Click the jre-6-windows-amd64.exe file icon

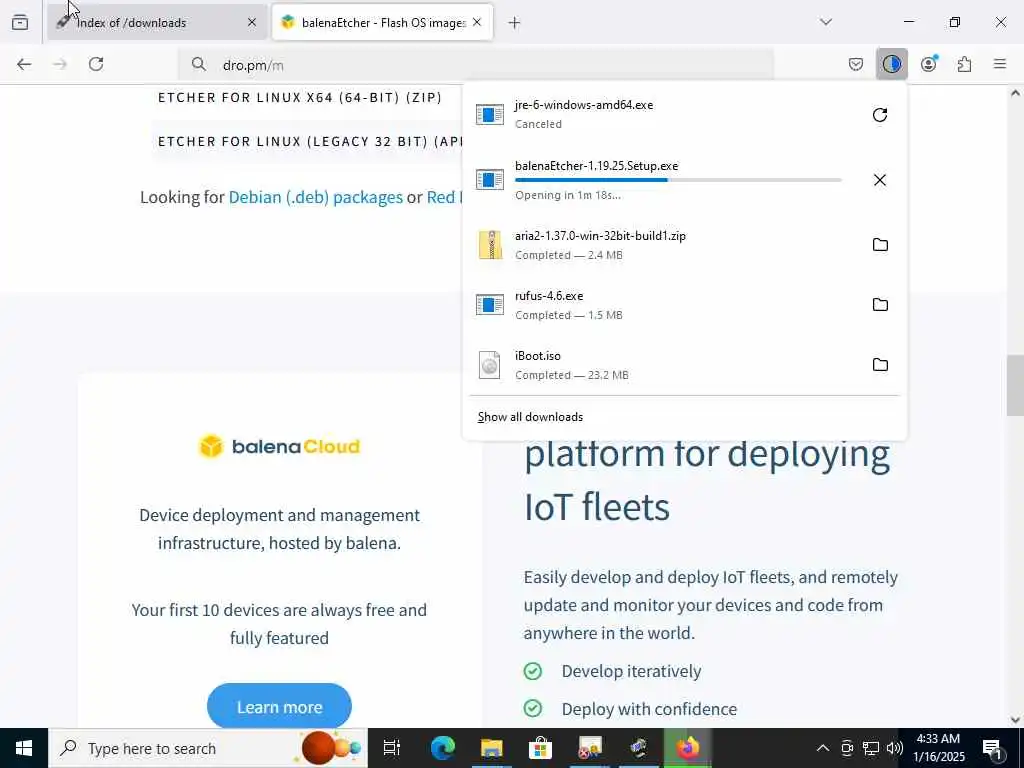[490, 115]
